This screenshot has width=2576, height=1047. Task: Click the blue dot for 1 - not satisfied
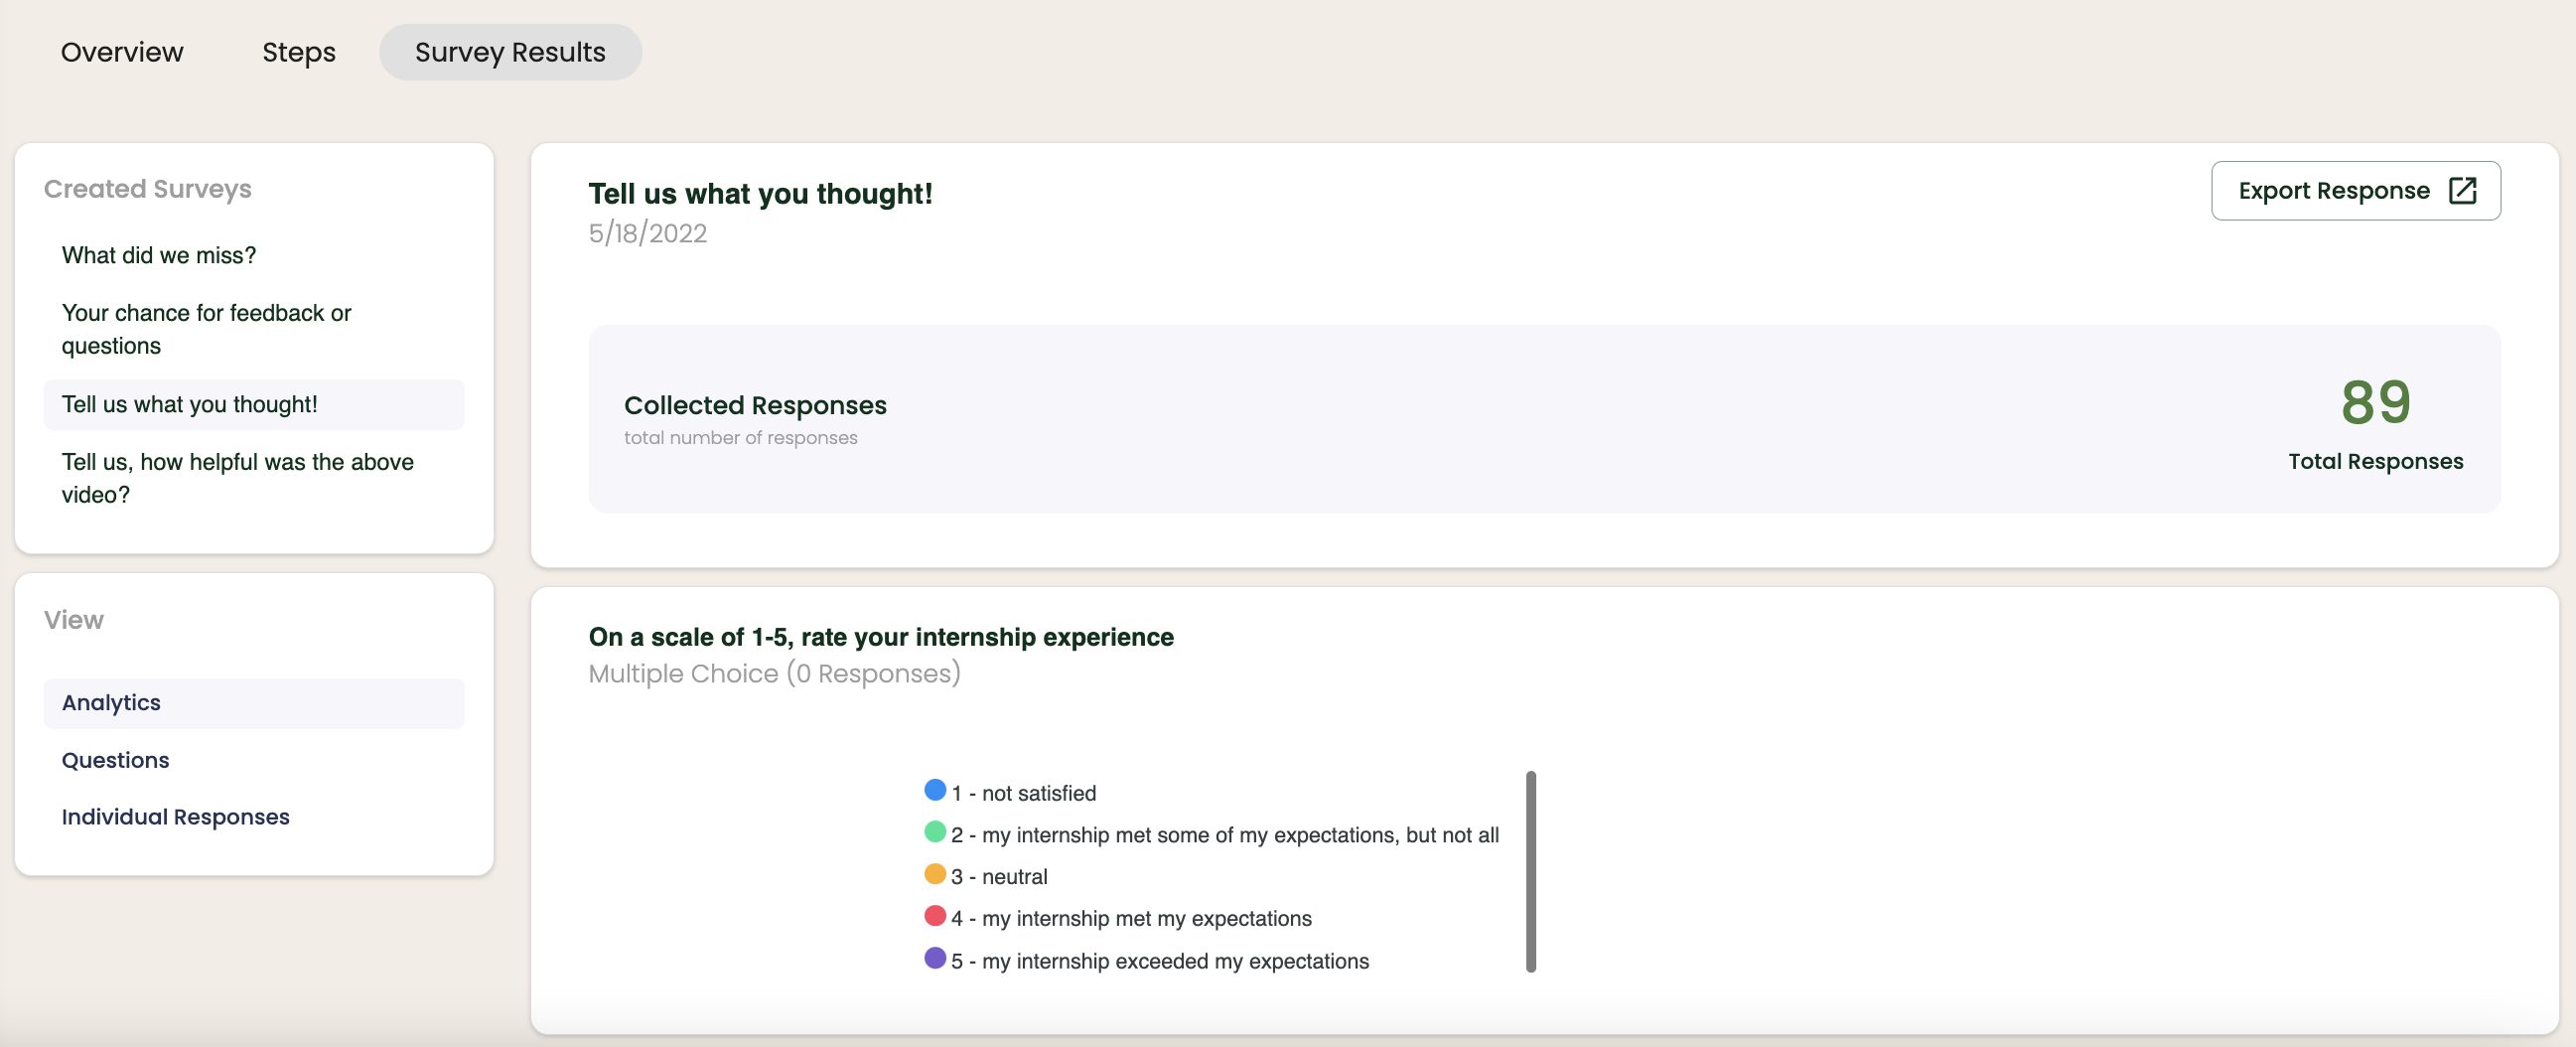[x=935, y=790]
